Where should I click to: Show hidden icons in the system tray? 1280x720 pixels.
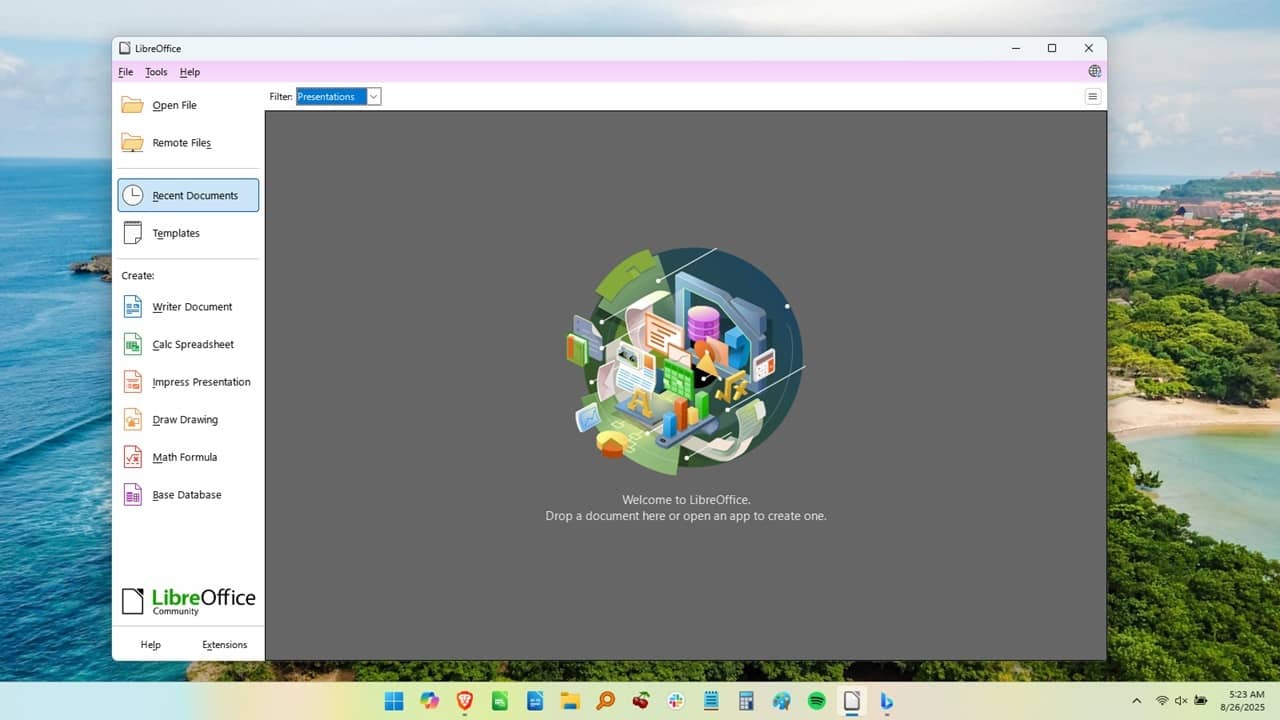(x=1137, y=701)
